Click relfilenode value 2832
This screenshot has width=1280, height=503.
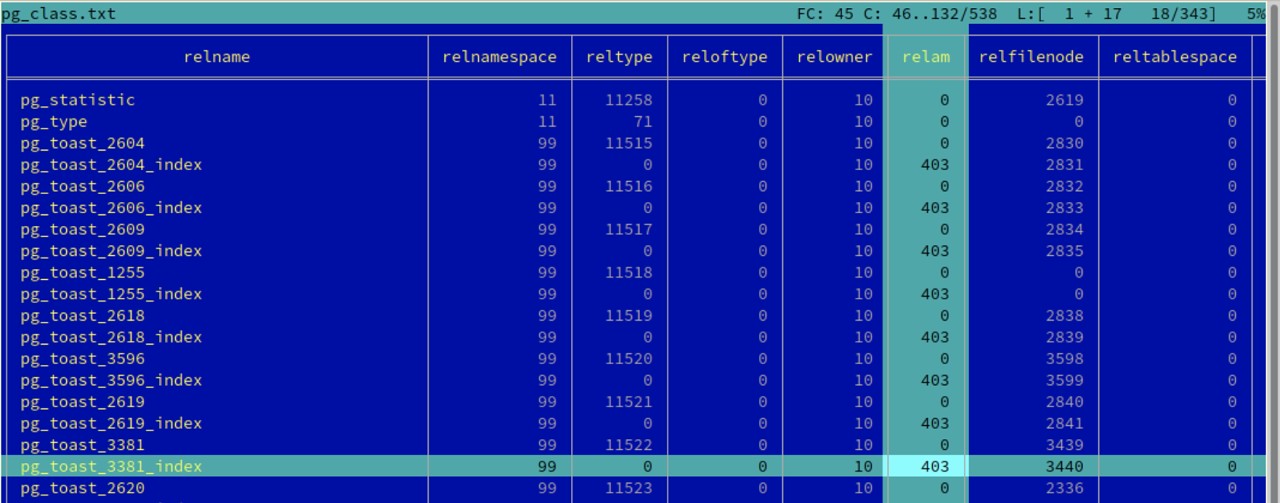coord(1065,186)
